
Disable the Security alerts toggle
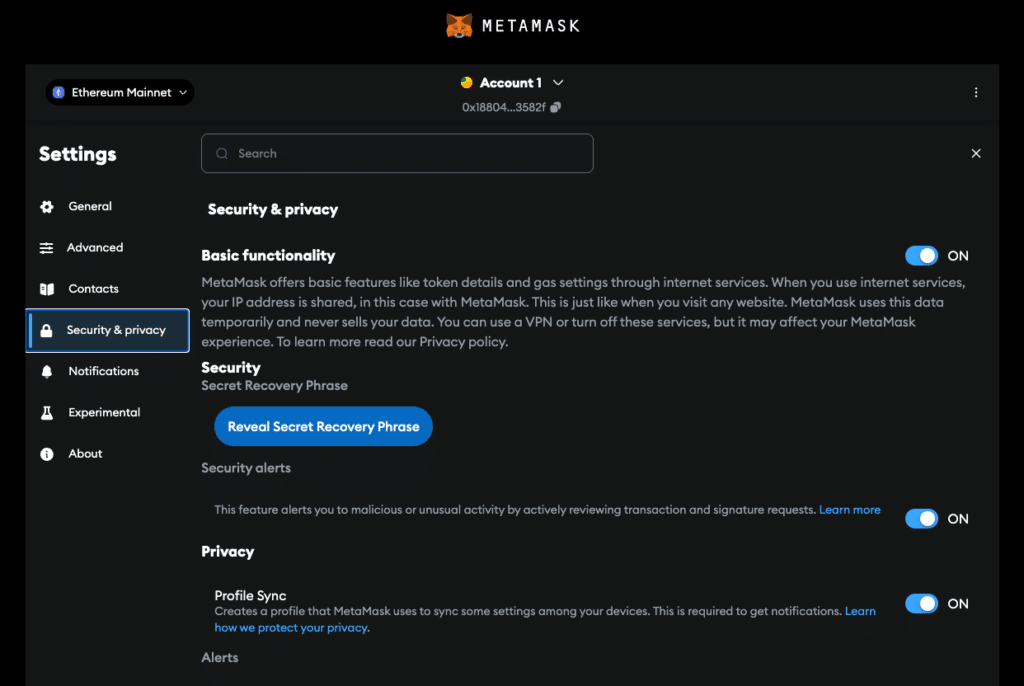coord(922,519)
